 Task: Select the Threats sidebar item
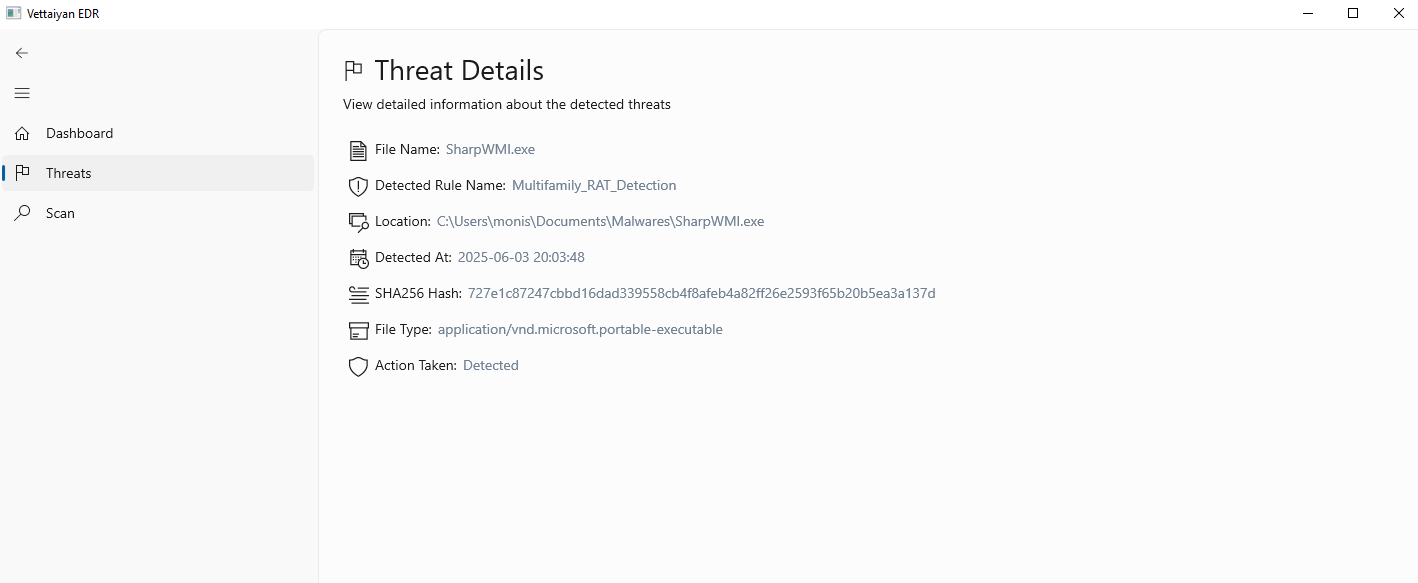pos(68,173)
